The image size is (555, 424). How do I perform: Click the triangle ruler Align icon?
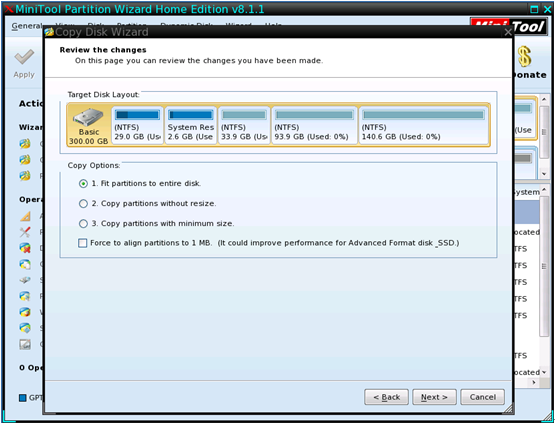coord(25,216)
